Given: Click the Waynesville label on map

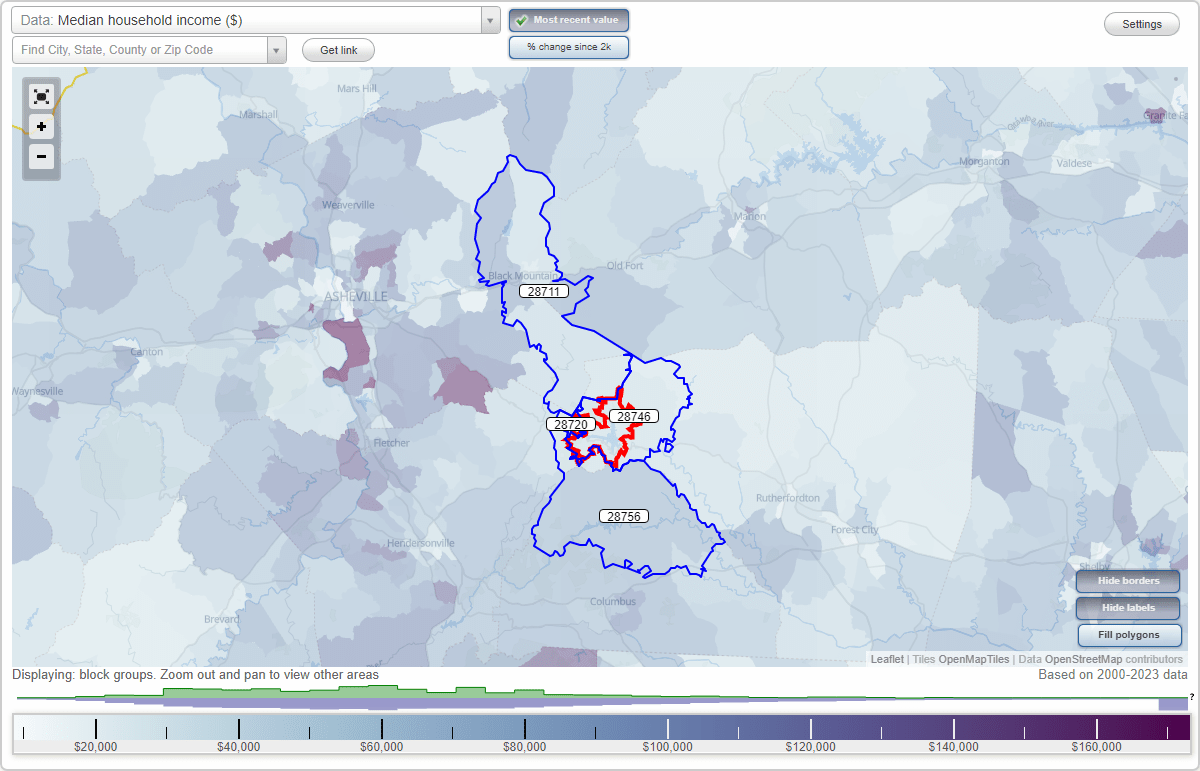Looking at the screenshot, I should (38, 391).
